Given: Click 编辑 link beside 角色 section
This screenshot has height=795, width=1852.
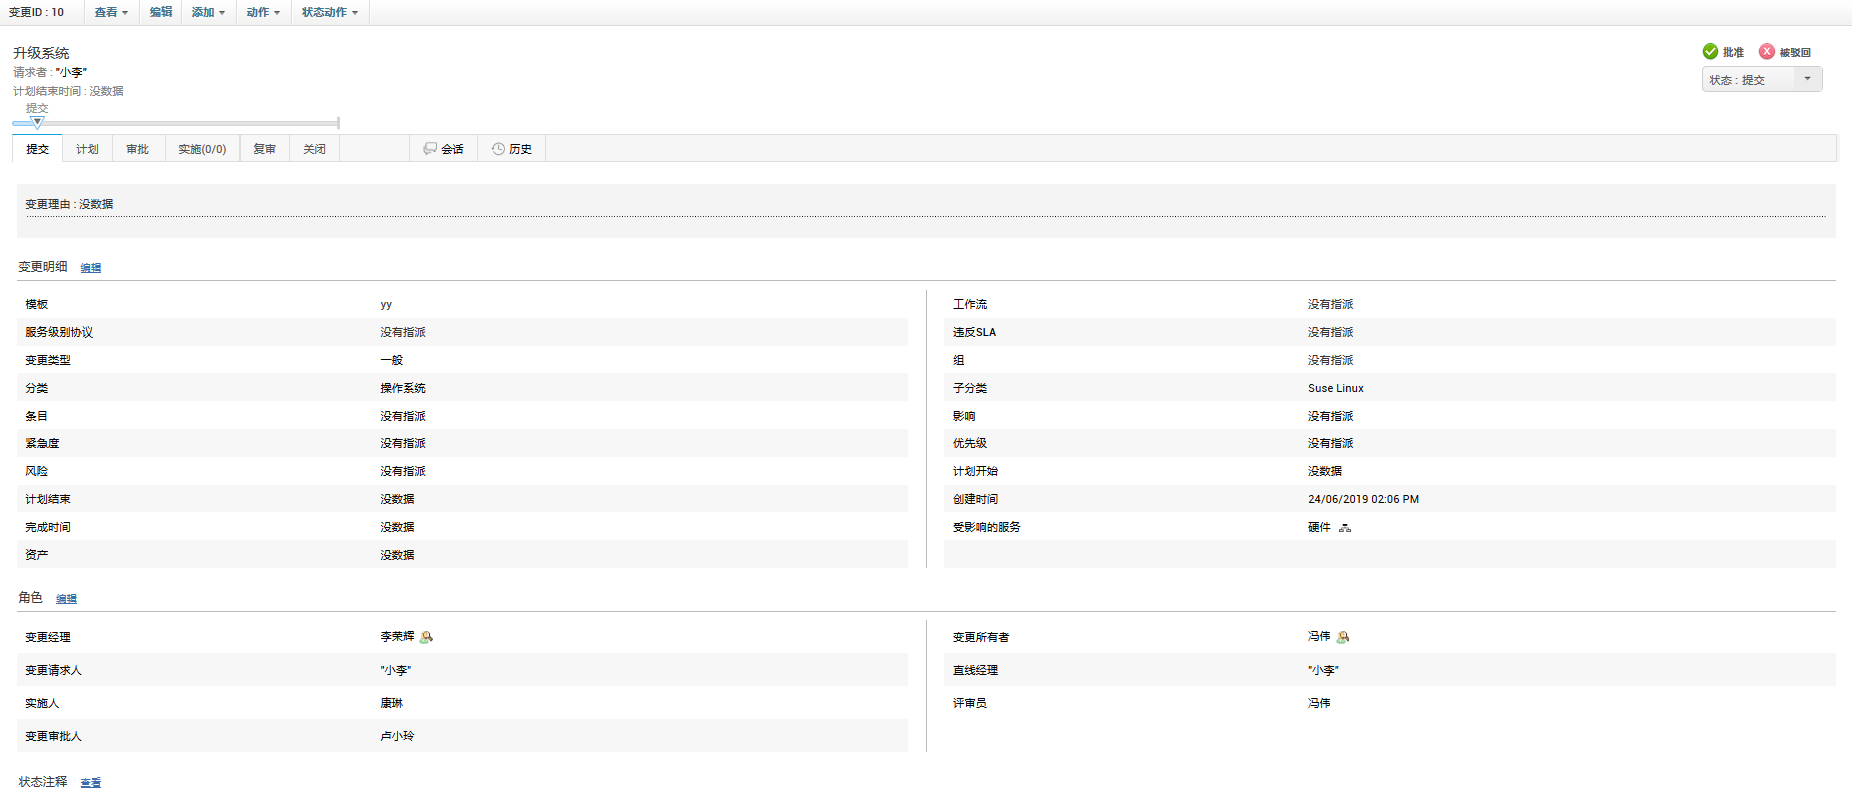Looking at the screenshot, I should [66, 599].
